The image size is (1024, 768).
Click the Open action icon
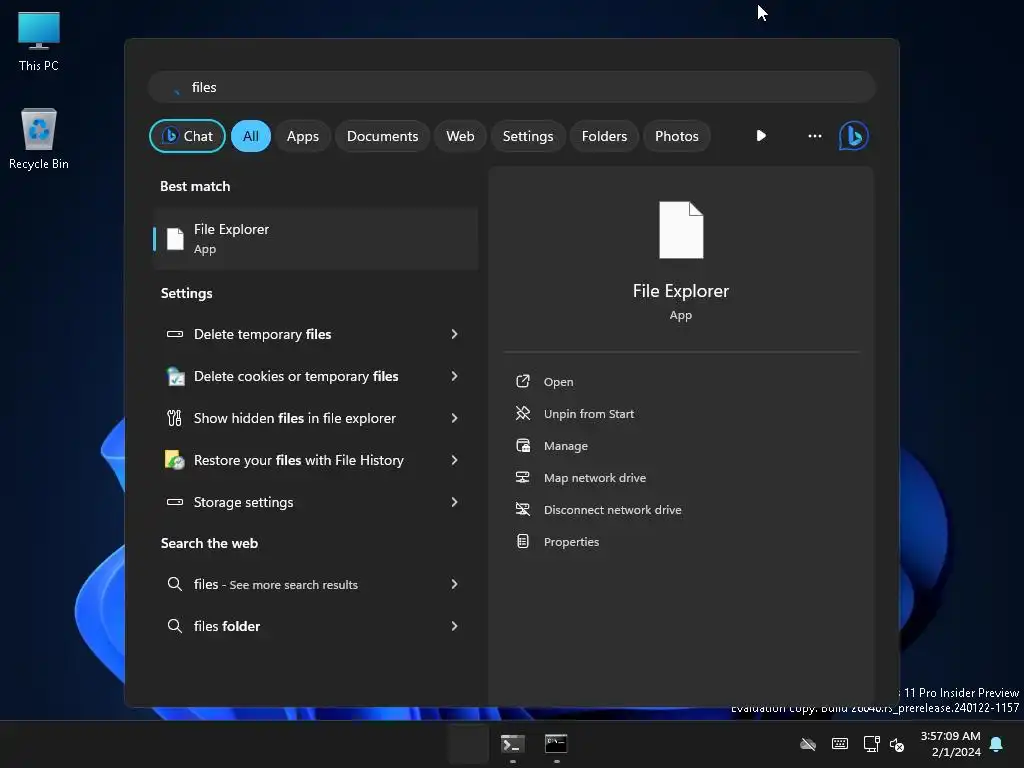(522, 381)
